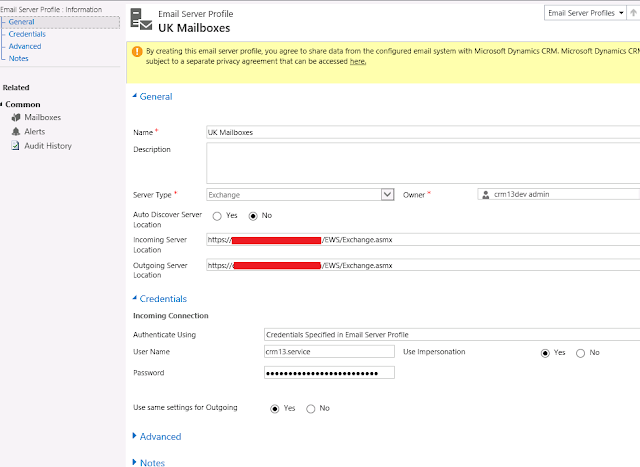This screenshot has height=467, width=640.
Task: Click the up arrow navigation icon
Action: [x=633, y=13]
